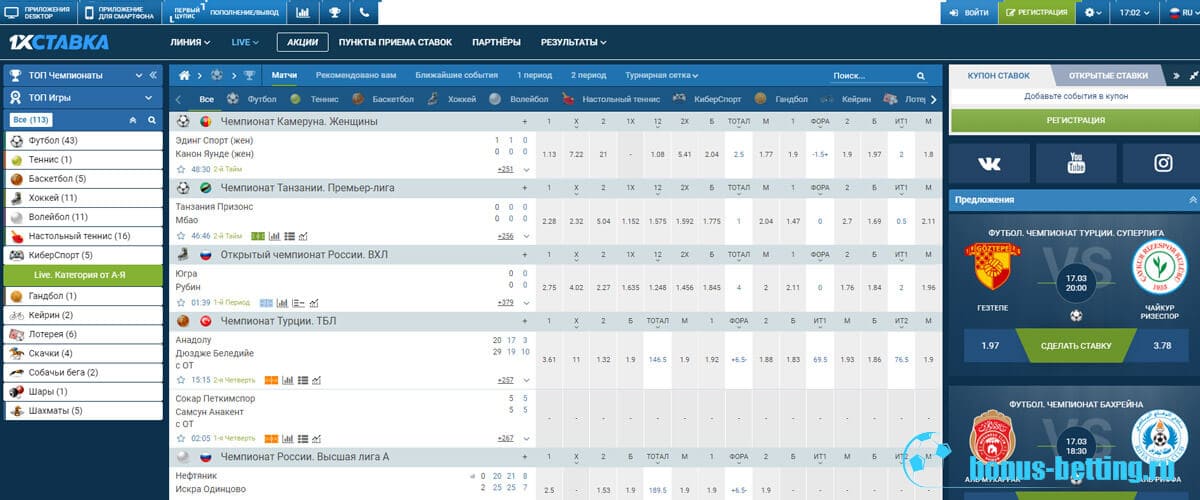This screenshot has height=500, width=1200.
Task: Click the home icon in breadcrumb
Action: tap(183, 75)
